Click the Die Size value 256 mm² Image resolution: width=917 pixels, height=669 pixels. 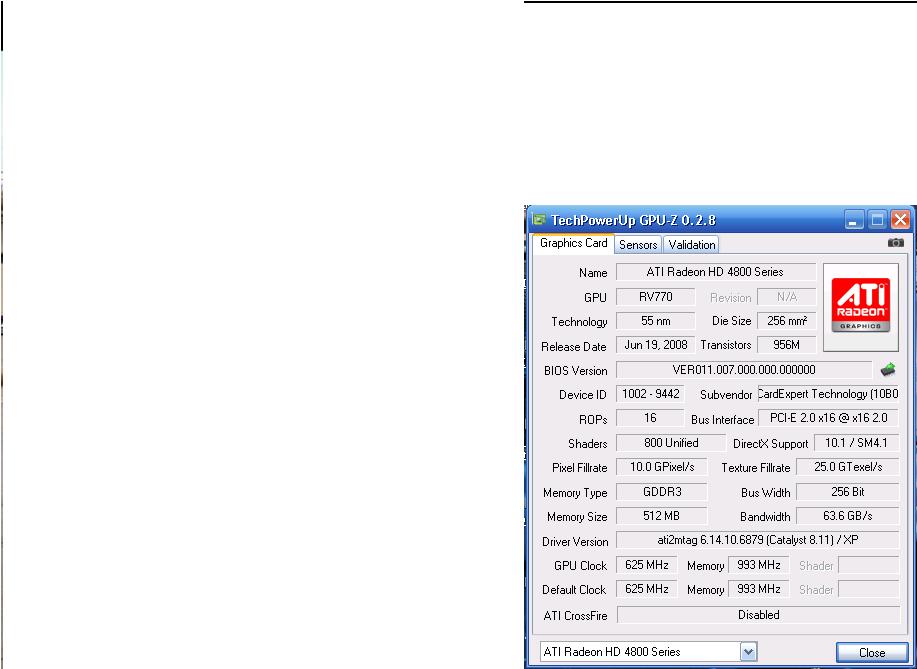point(787,321)
